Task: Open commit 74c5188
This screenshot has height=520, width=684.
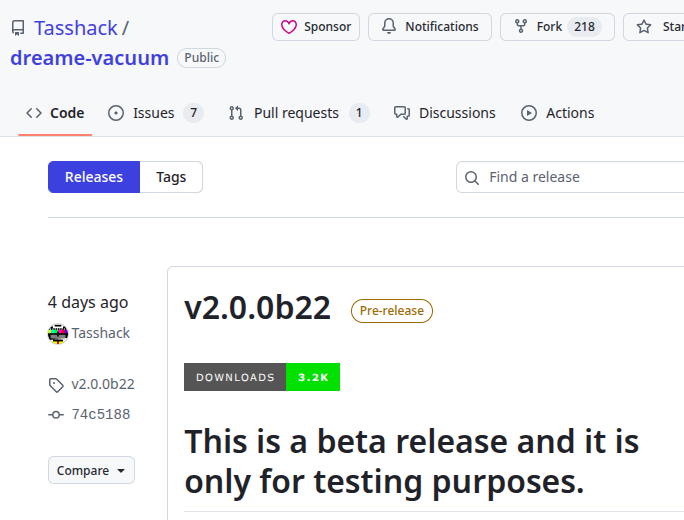Action: click(100, 414)
